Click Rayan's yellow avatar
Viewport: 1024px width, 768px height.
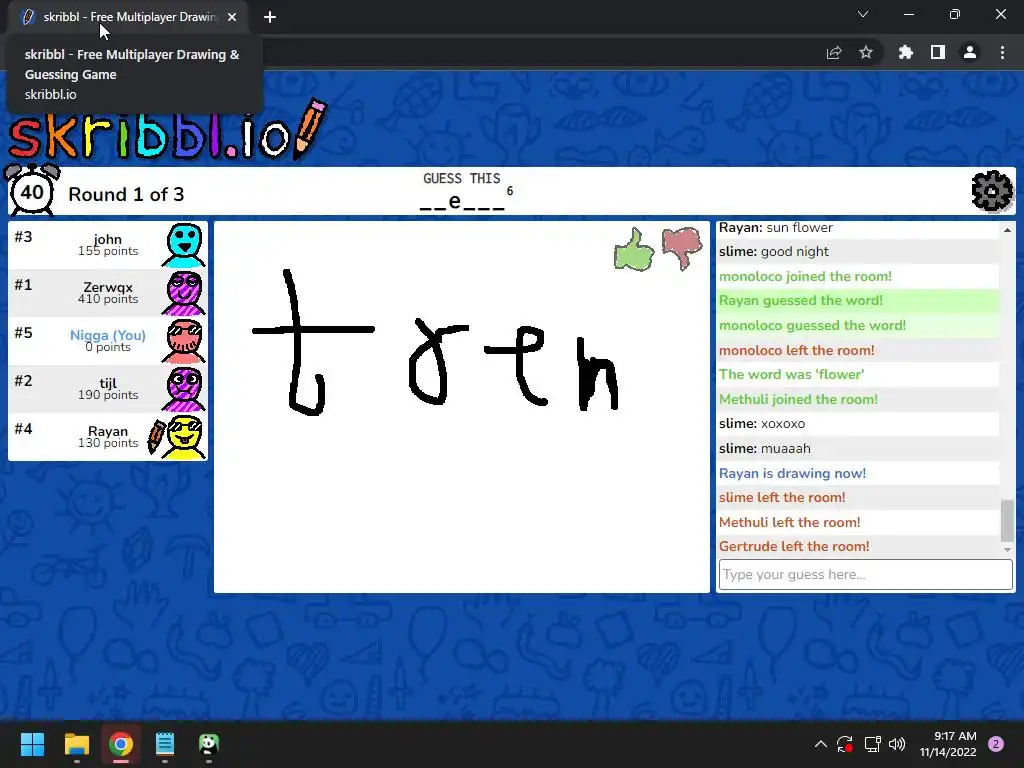(x=185, y=437)
